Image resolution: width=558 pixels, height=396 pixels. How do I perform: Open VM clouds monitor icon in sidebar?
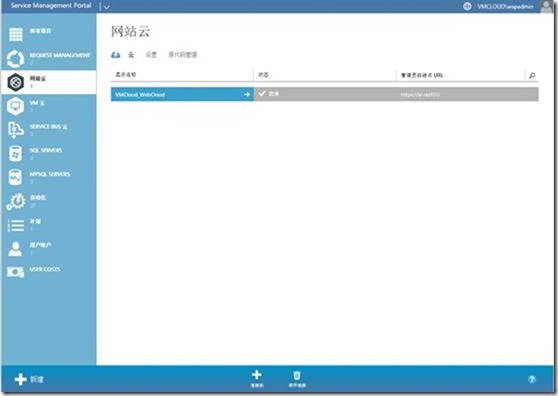(x=16, y=106)
